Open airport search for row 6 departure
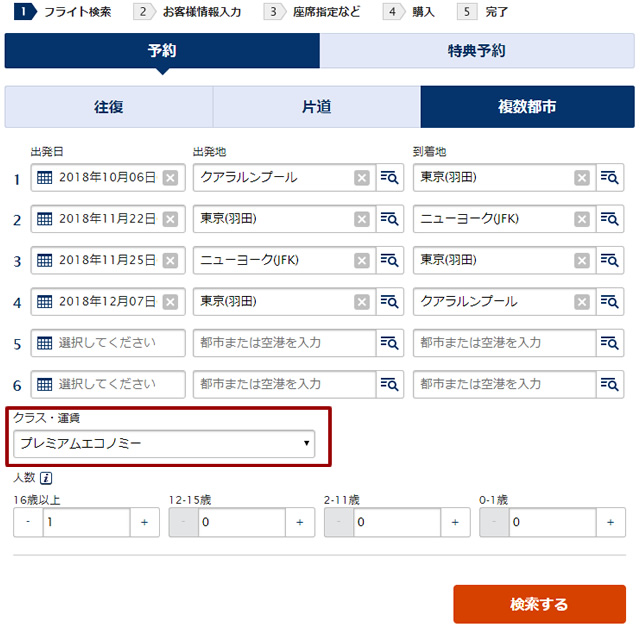The width and height of the screenshot is (640, 637). pos(389,384)
